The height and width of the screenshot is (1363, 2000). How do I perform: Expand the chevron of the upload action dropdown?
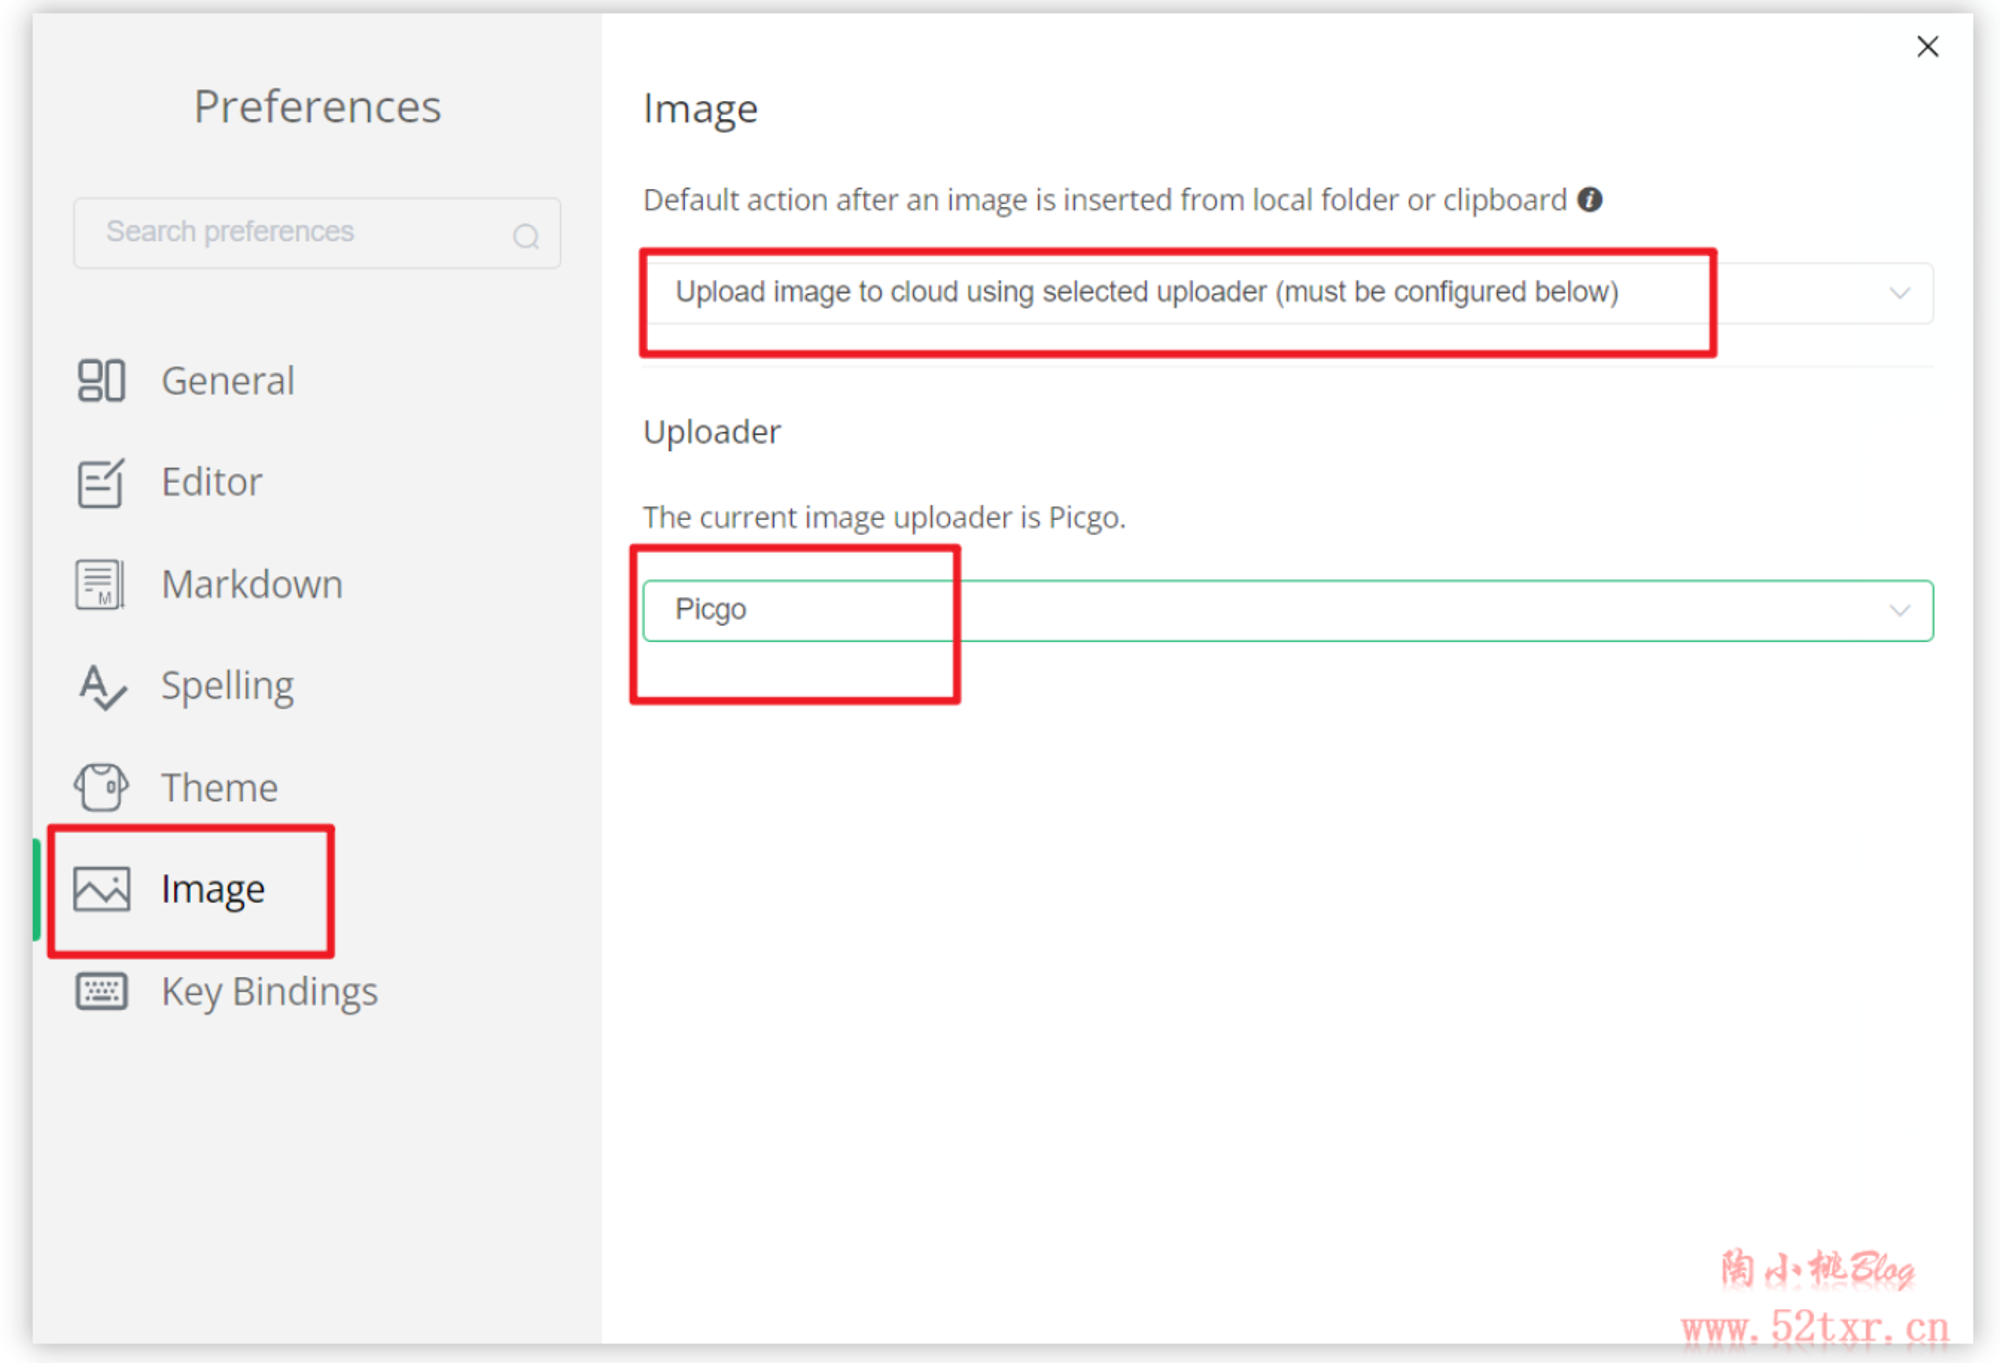tap(1899, 293)
